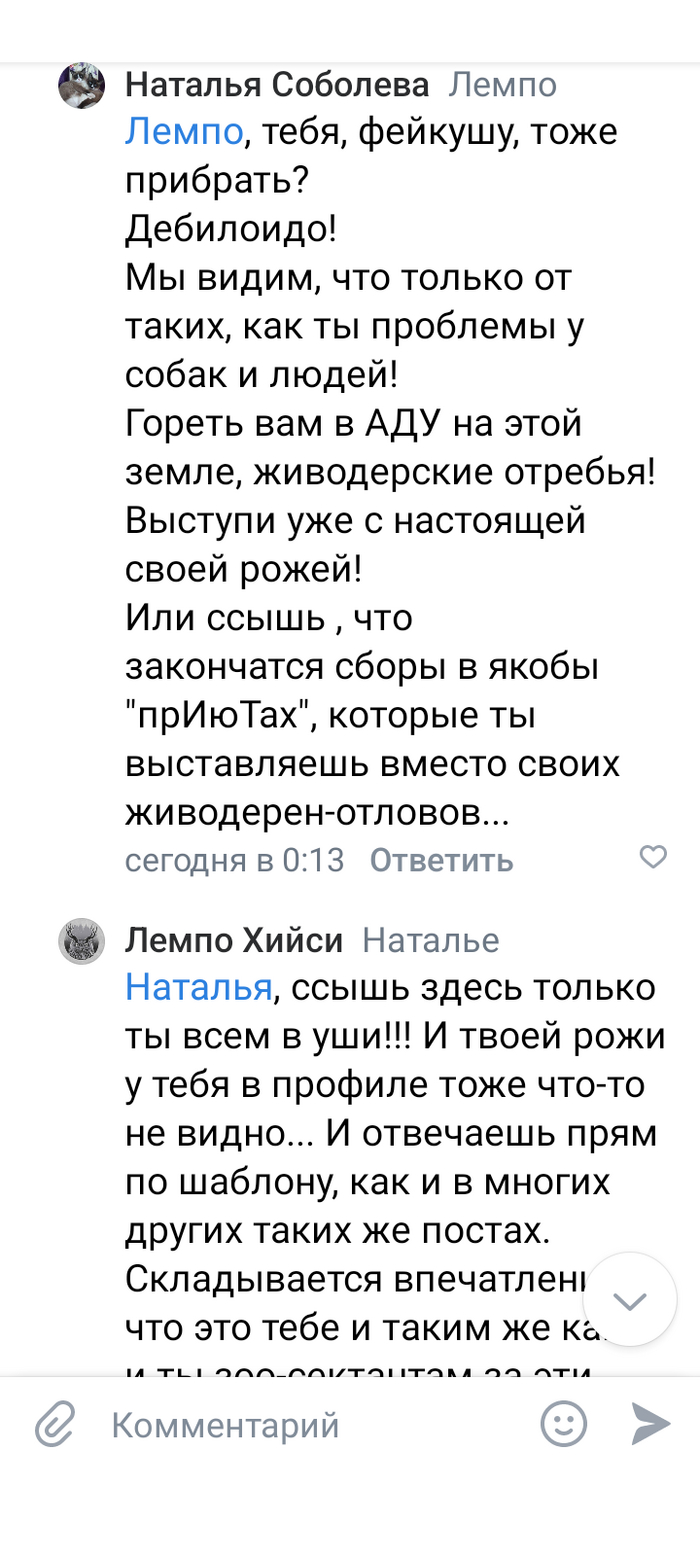Click the blue "Лемпо" mention in the comment
This screenshot has height=1556, width=700.
click(184, 132)
